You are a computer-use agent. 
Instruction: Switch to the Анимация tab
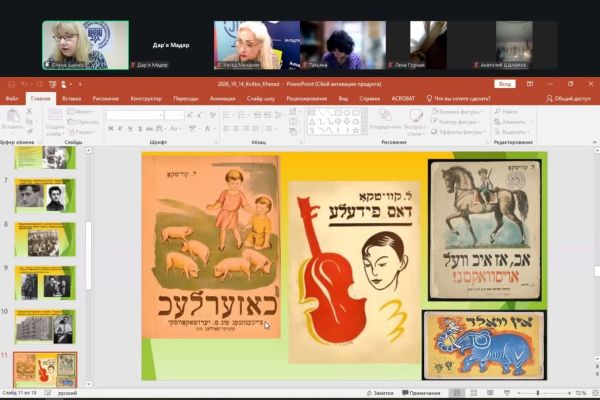[x=222, y=99]
